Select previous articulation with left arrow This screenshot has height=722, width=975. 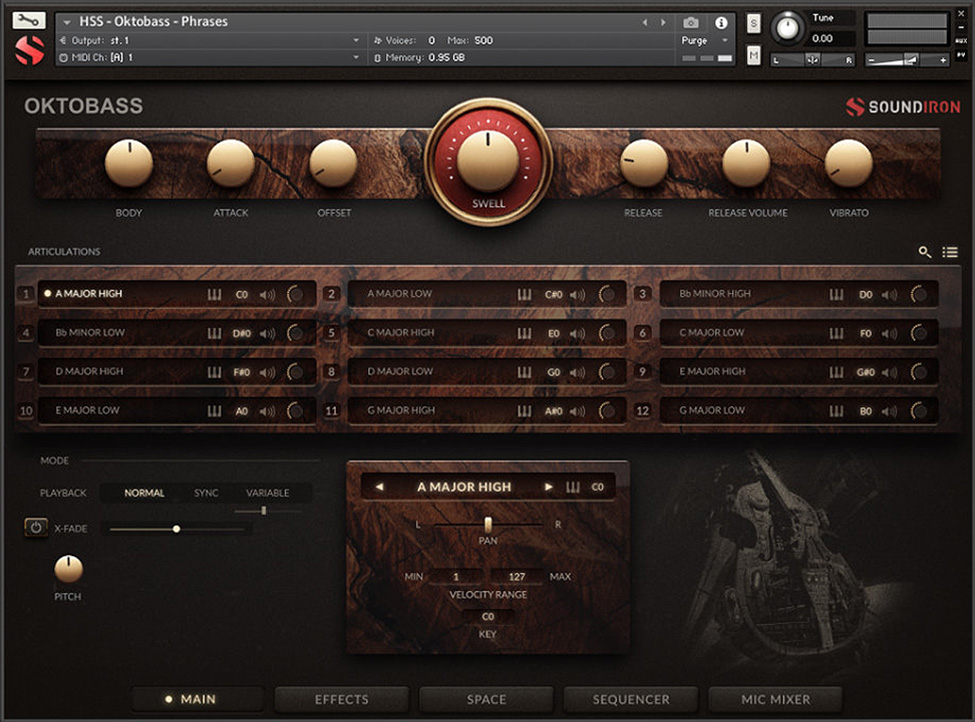coord(379,487)
